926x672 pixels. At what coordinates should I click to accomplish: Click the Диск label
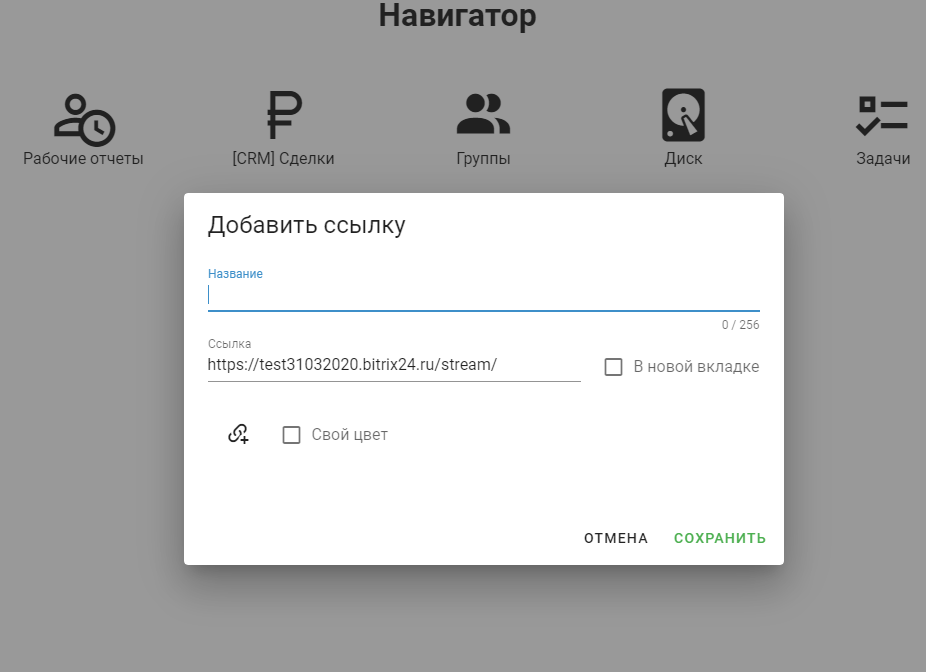point(683,159)
